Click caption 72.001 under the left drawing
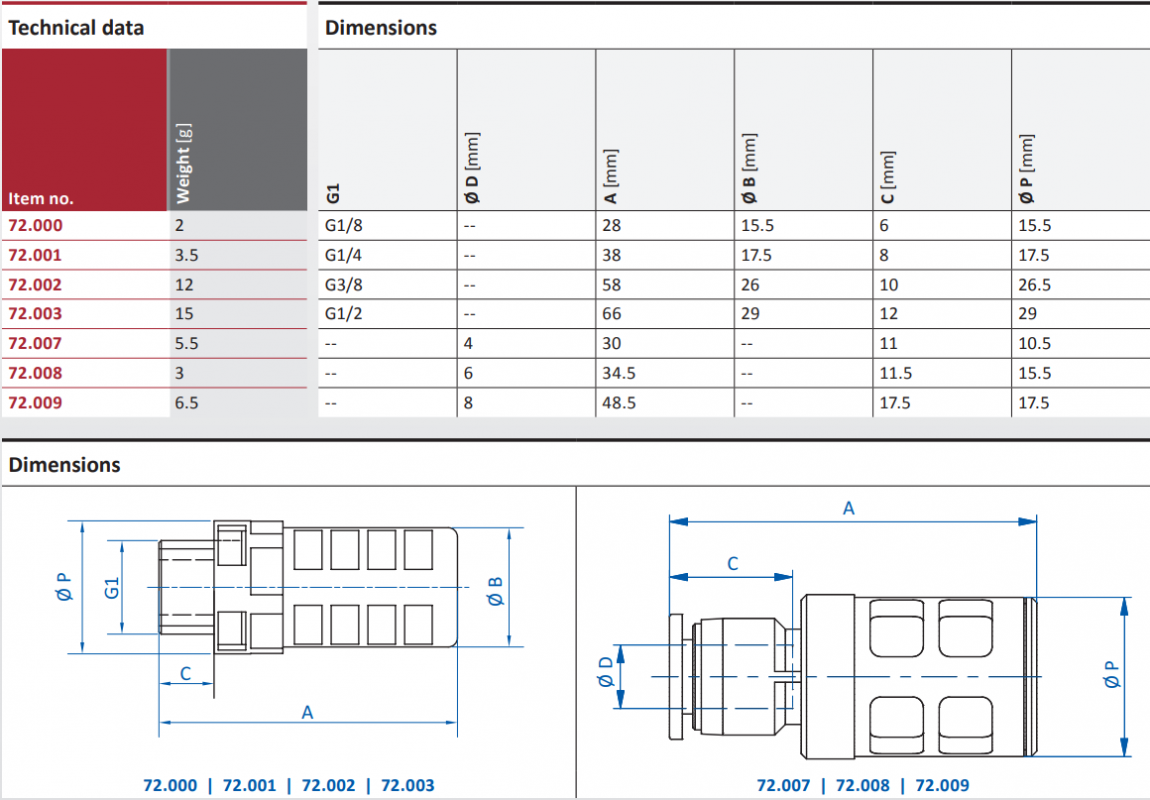 [249, 785]
